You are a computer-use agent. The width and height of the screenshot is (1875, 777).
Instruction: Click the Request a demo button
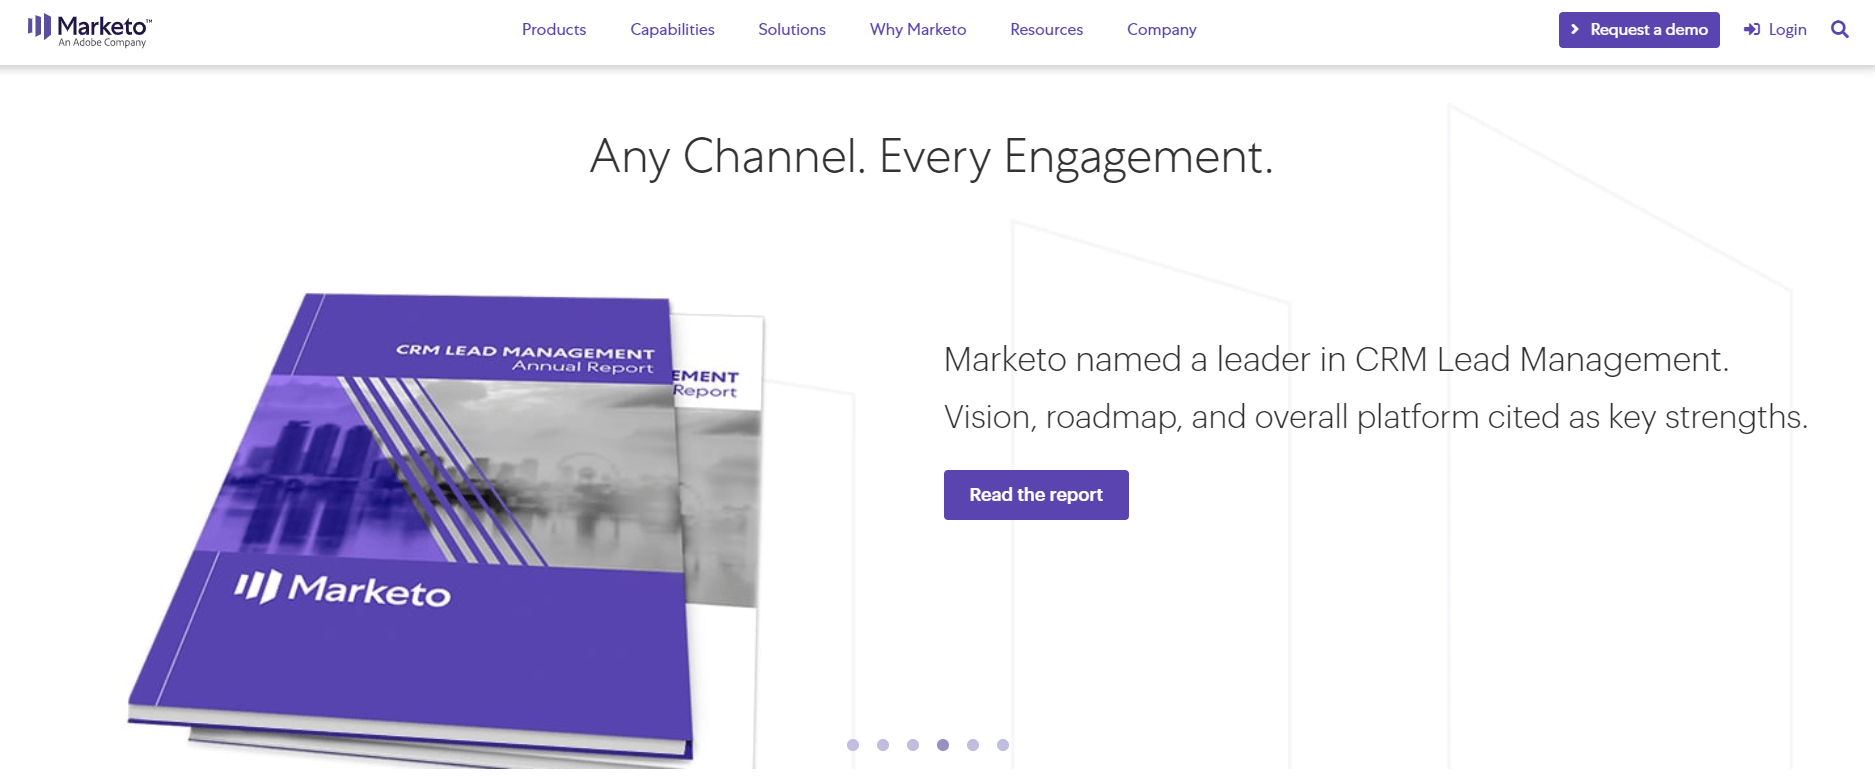tap(1639, 30)
